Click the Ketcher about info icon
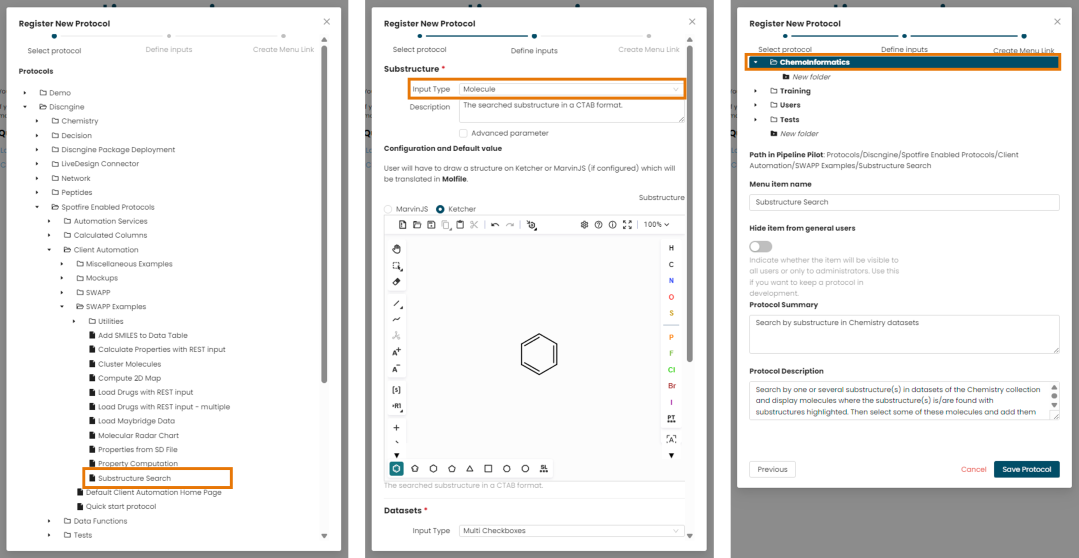The image size is (1079, 558). pos(612,224)
